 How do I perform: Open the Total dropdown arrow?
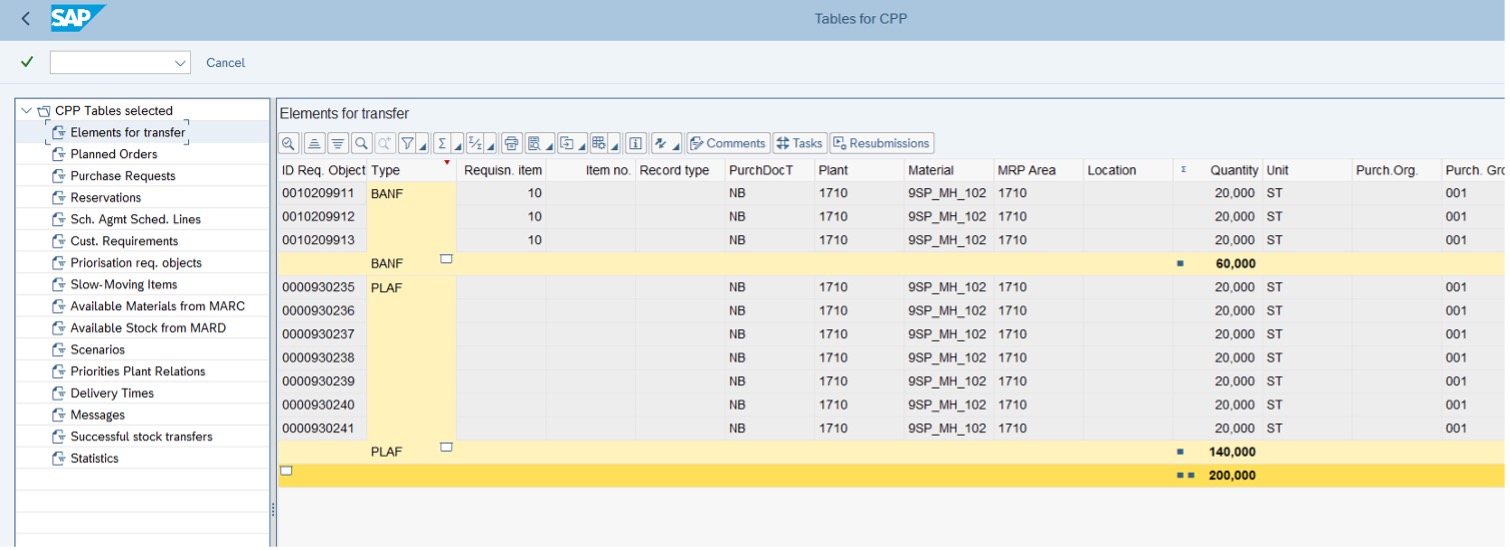[x=457, y=145]
